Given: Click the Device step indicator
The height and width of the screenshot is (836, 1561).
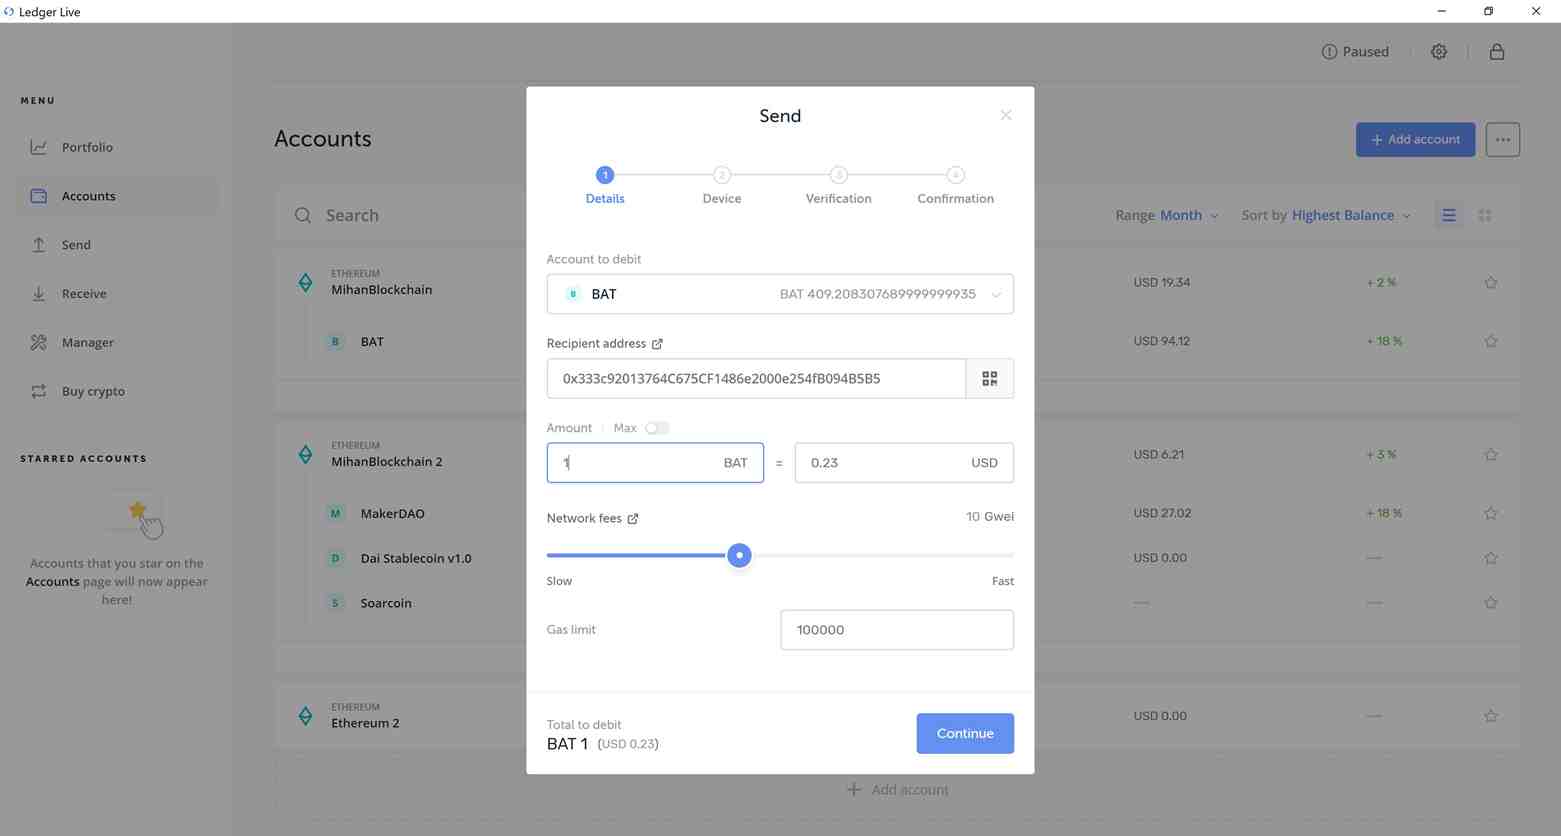Looking at the screenshot, I should click(722, 186).
